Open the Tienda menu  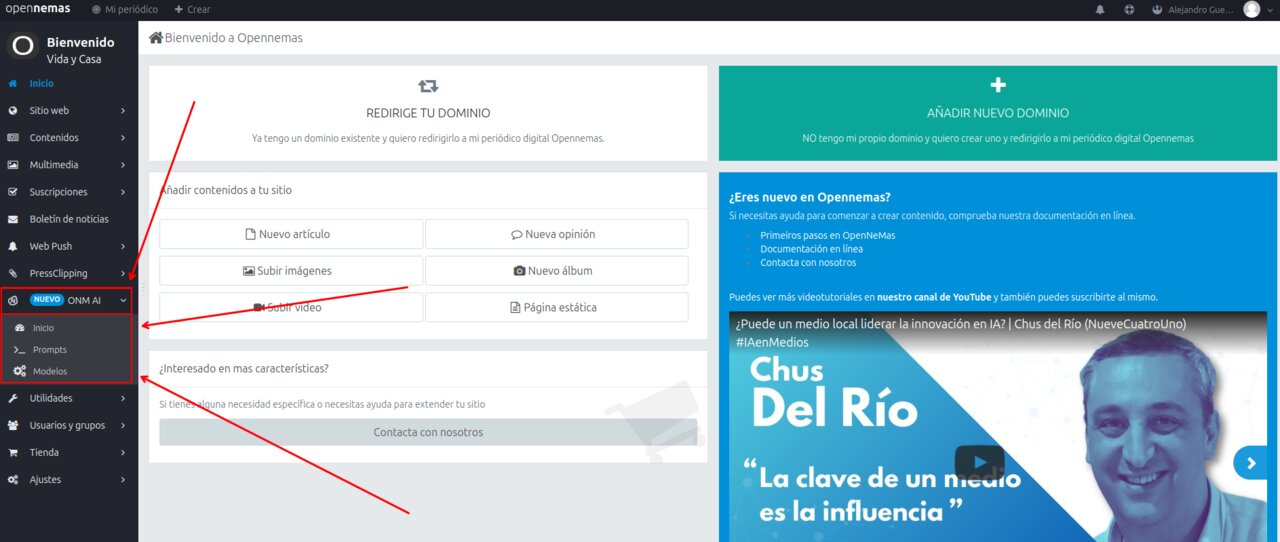(x=44, y=452)
